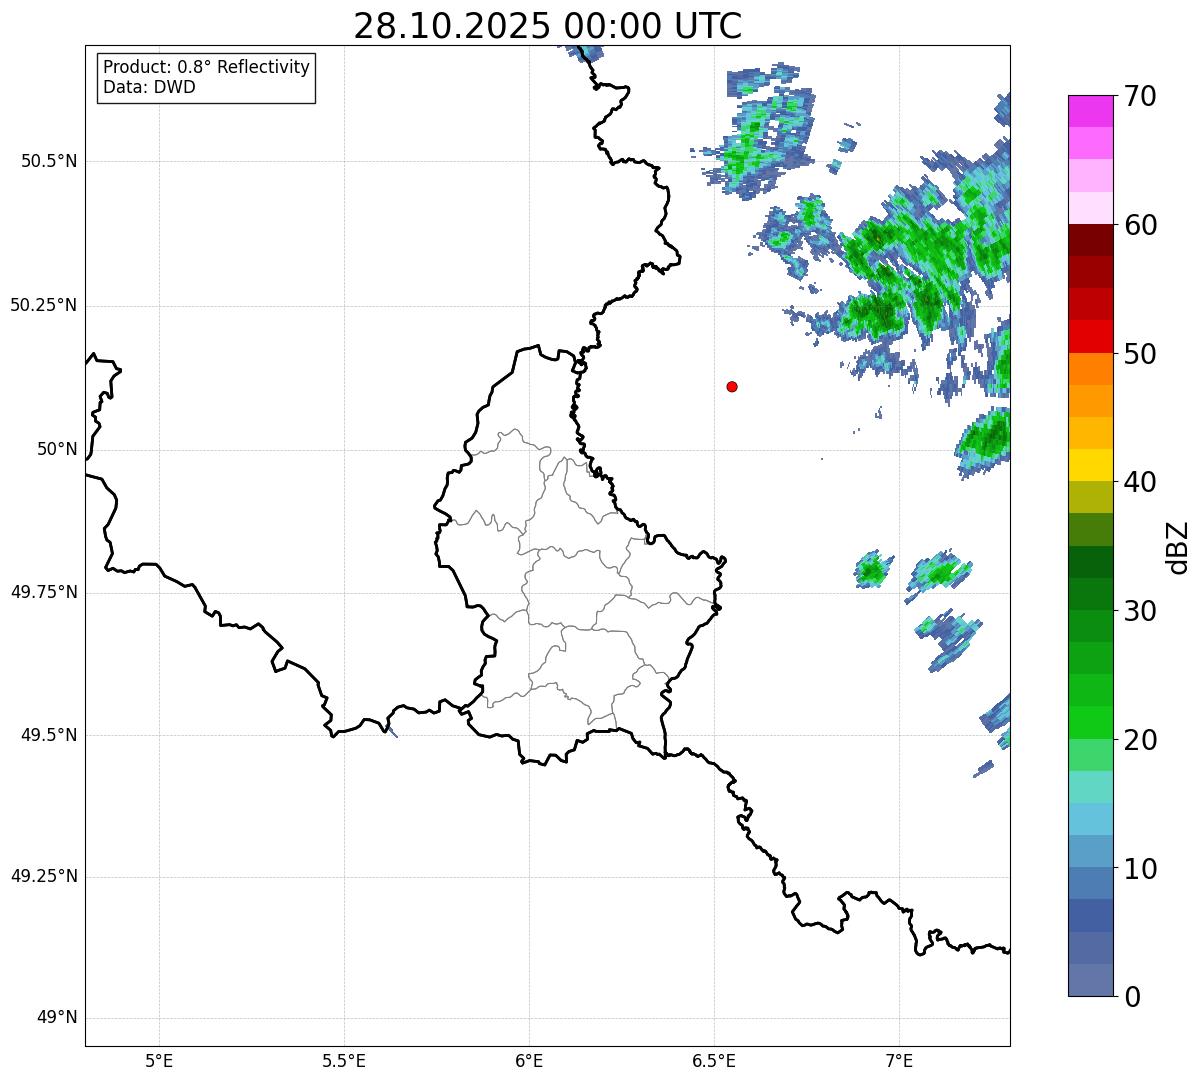The height and width of the screenshot is (1081, 1202).
Task: Click the 49.5°N latitude label
Action: [x=49, y=735]
